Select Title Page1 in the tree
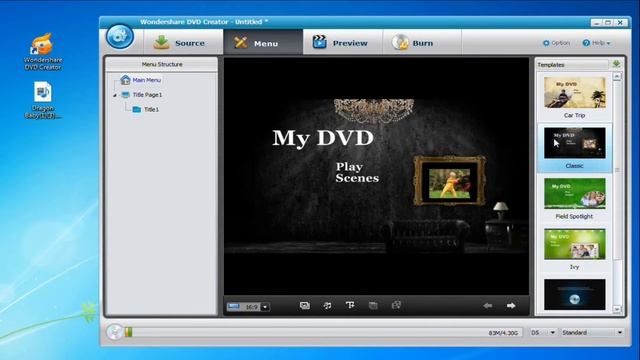640x360 pixels. tap(147, 95)
